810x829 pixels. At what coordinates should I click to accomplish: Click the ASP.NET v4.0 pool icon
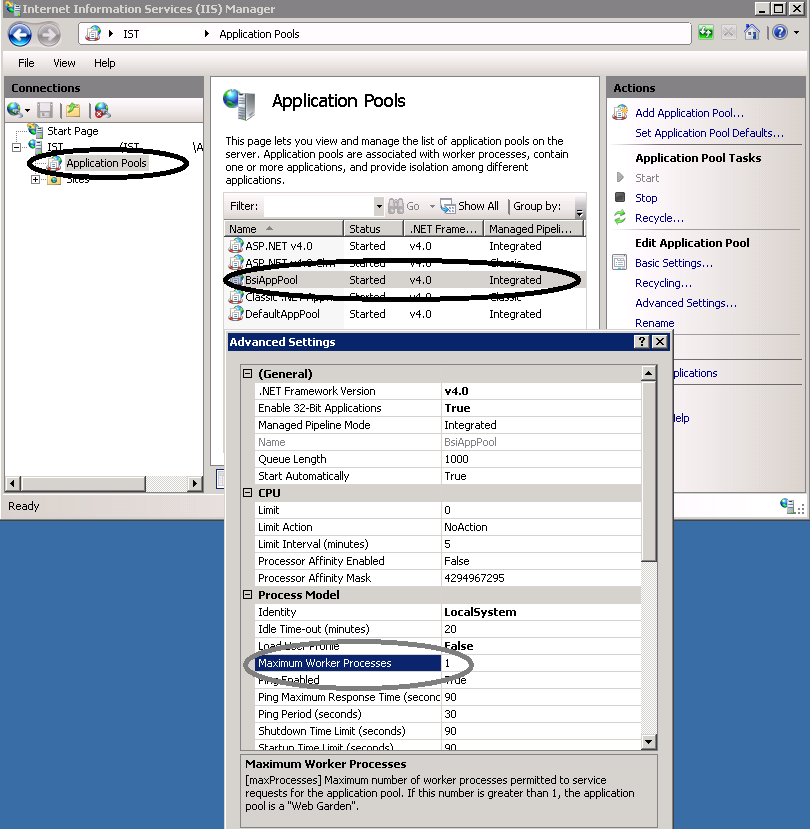point(235,246)
